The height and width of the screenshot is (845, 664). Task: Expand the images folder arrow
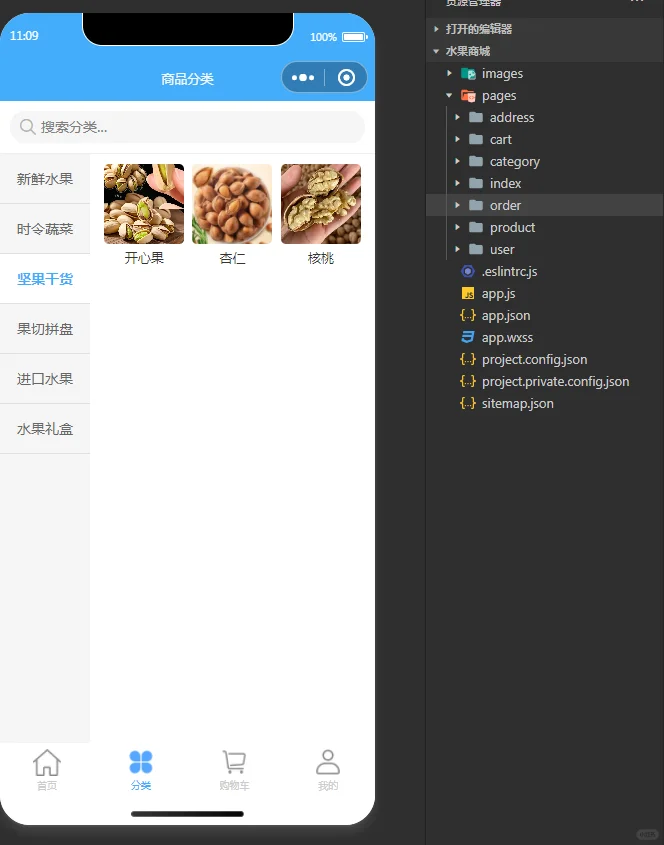[449, 73]
